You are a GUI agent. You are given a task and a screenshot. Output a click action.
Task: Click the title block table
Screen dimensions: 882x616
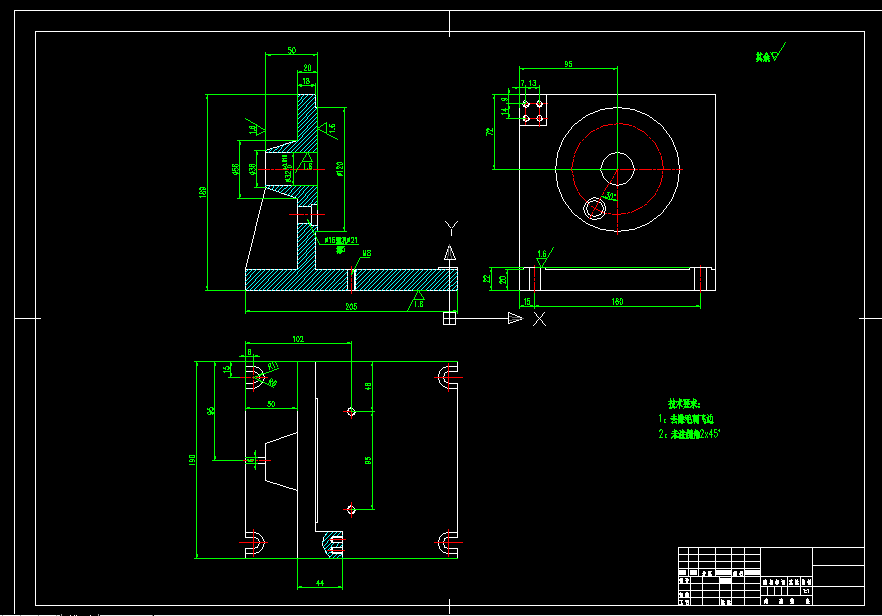pyautogui.click(x=771, y=576)
